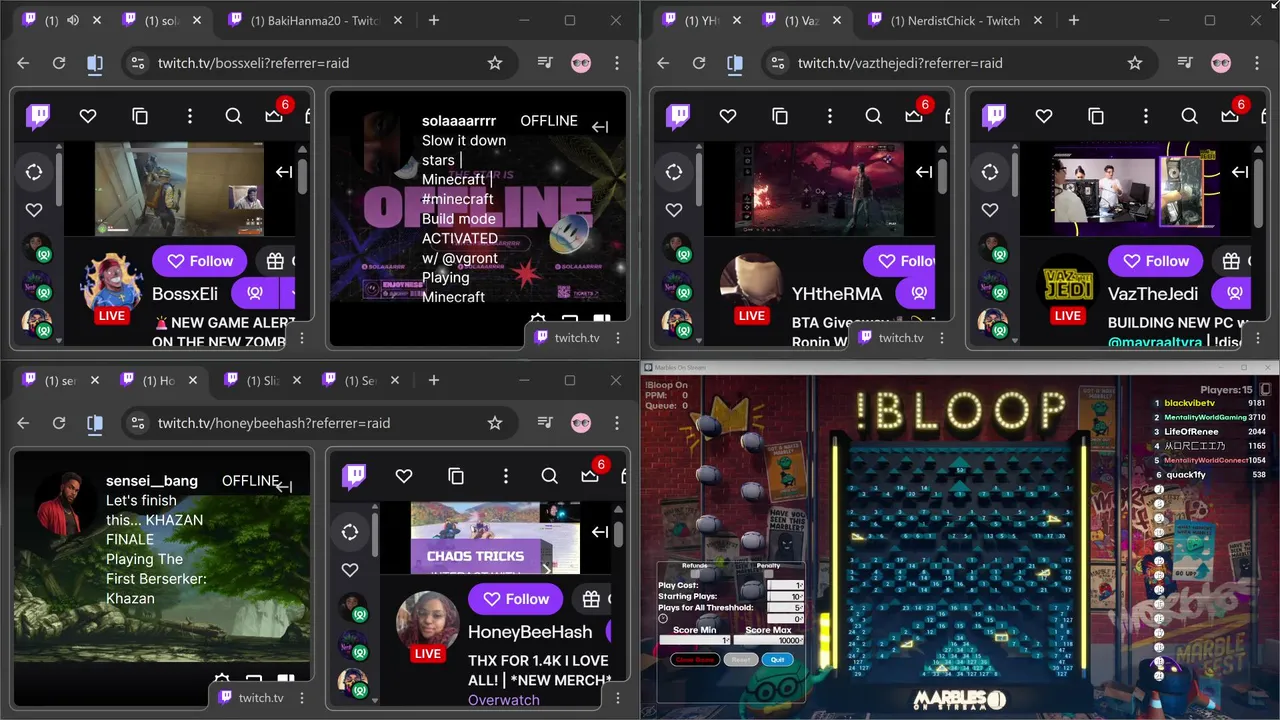Go back in vazthejedi window
The width and height of the screenshot is (1280, 720).
[663, 63]
